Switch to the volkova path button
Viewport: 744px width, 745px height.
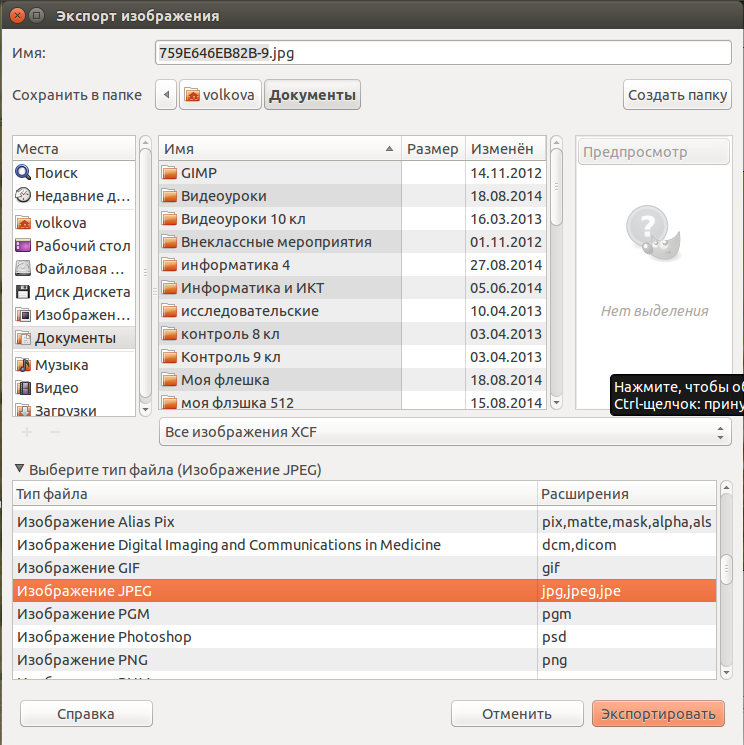click(220, 96)
